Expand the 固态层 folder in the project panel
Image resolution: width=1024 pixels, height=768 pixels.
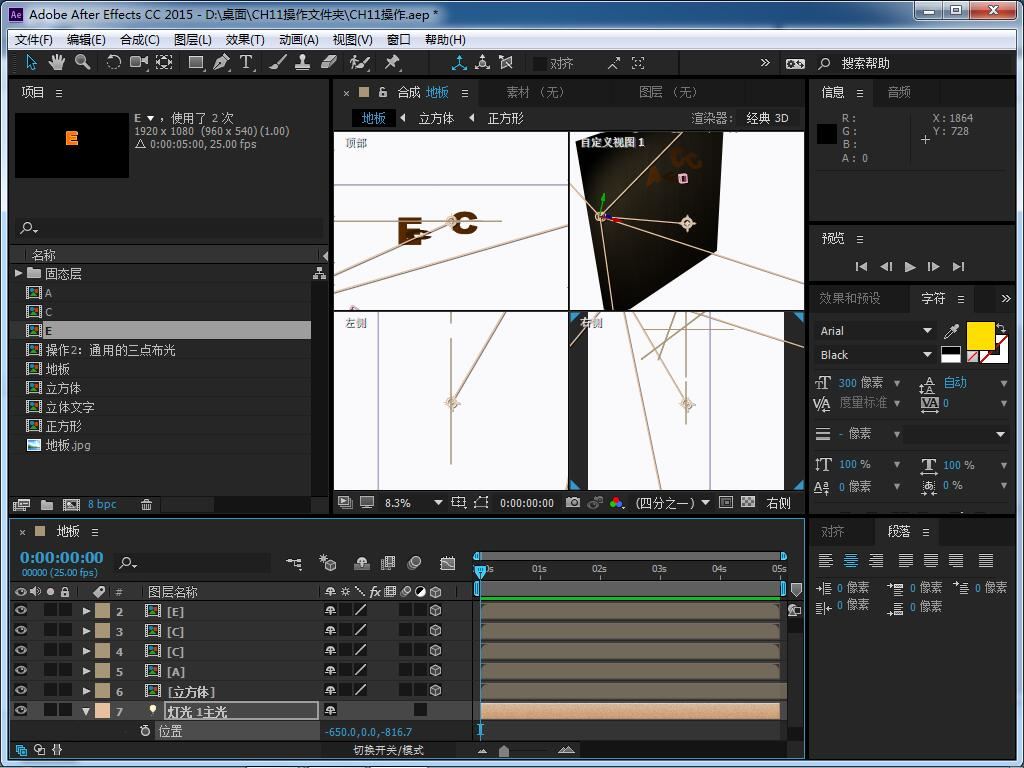[19, 273]
